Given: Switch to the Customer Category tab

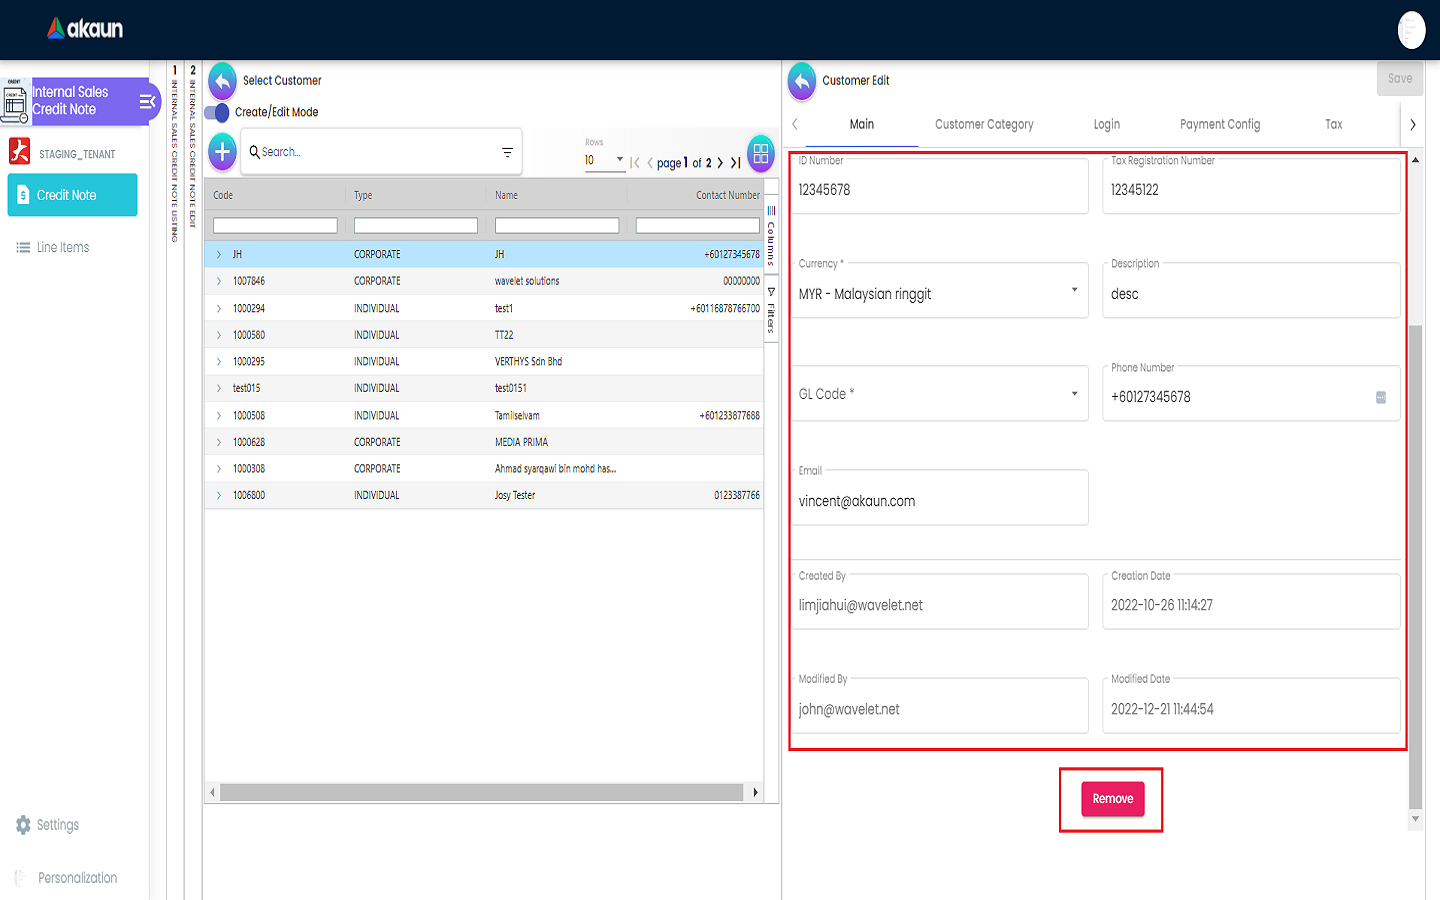Looking at the screenshot, I should point(984,125).
